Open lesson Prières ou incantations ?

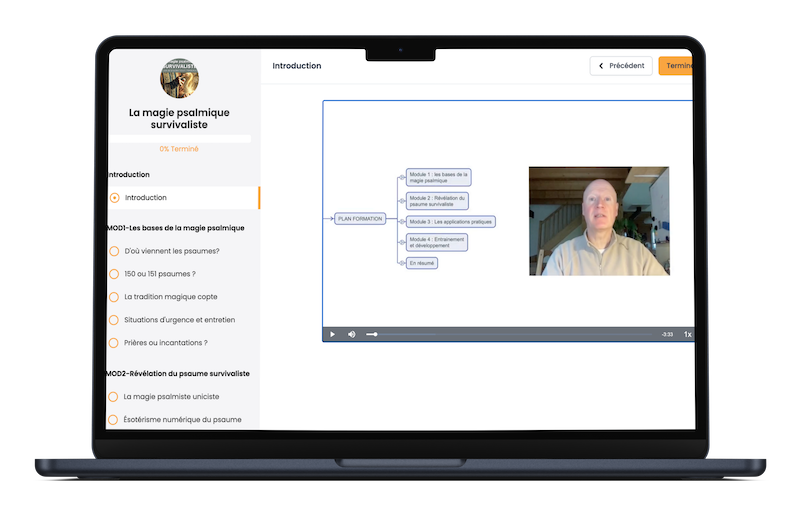[166, 343]
